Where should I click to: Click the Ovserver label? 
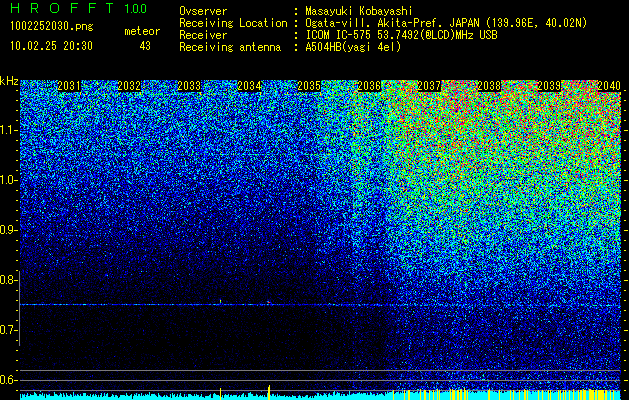(x=203, y=11)
